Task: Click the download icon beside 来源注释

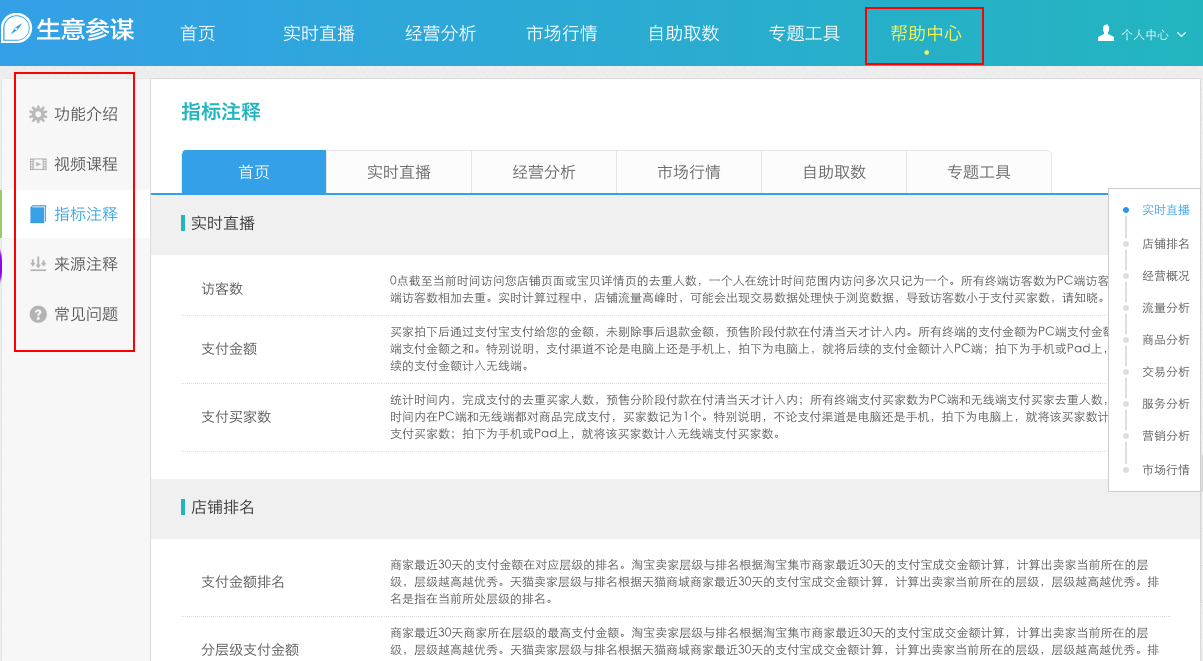Action: click(x=38, y=264)
